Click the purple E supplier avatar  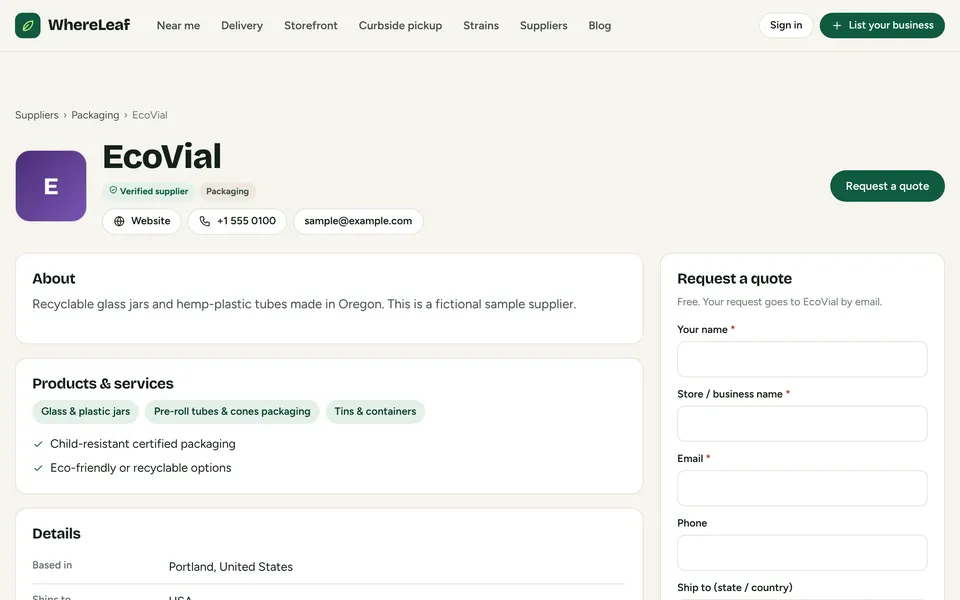tap(51, 186)
